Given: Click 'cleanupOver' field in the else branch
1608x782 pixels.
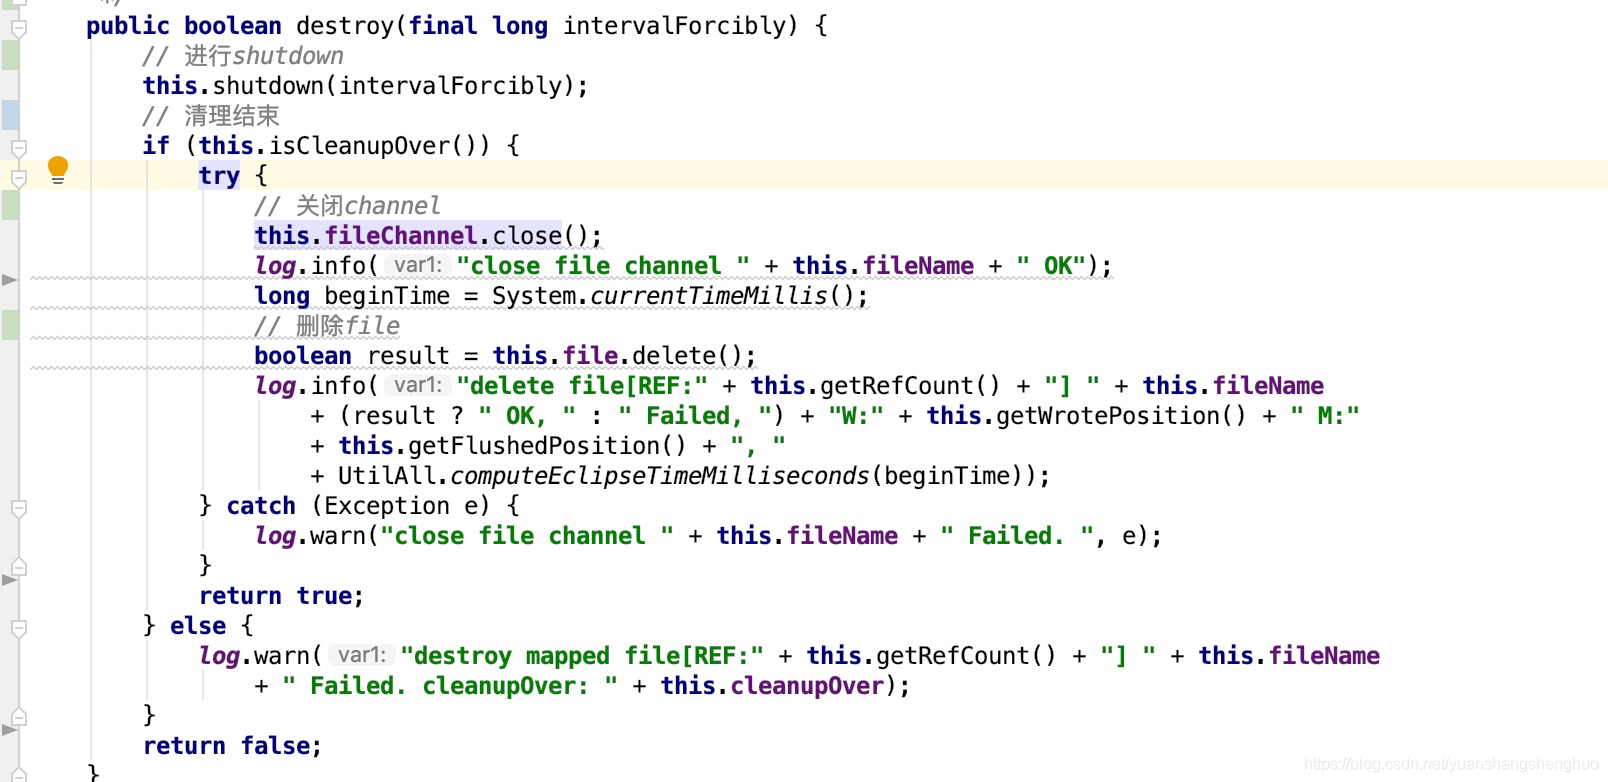Looking at the screenshot, I should [x=807, y=686].
